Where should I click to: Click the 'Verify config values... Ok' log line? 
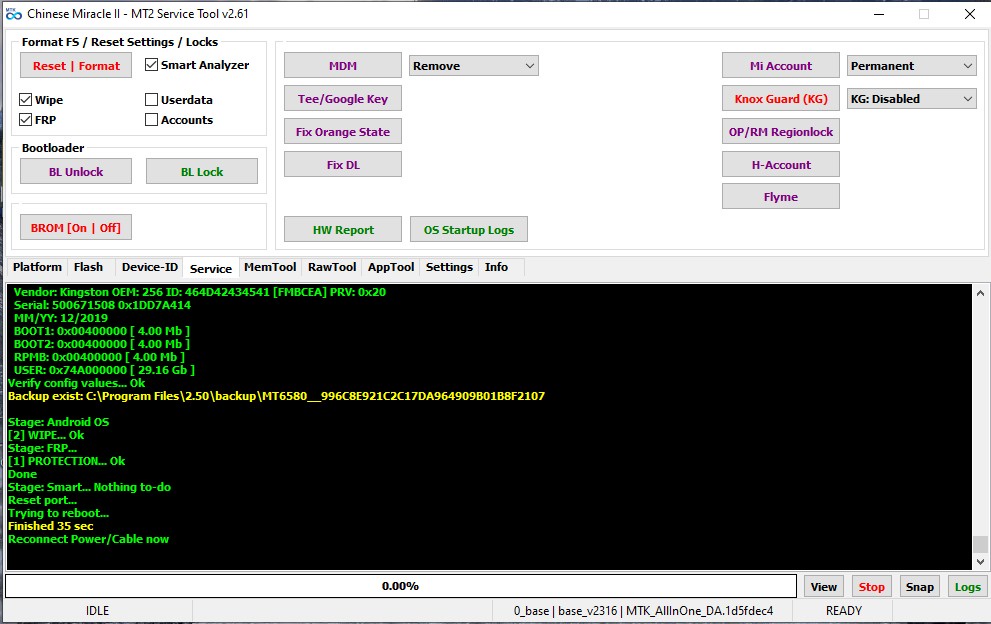[x=76, y=383]
